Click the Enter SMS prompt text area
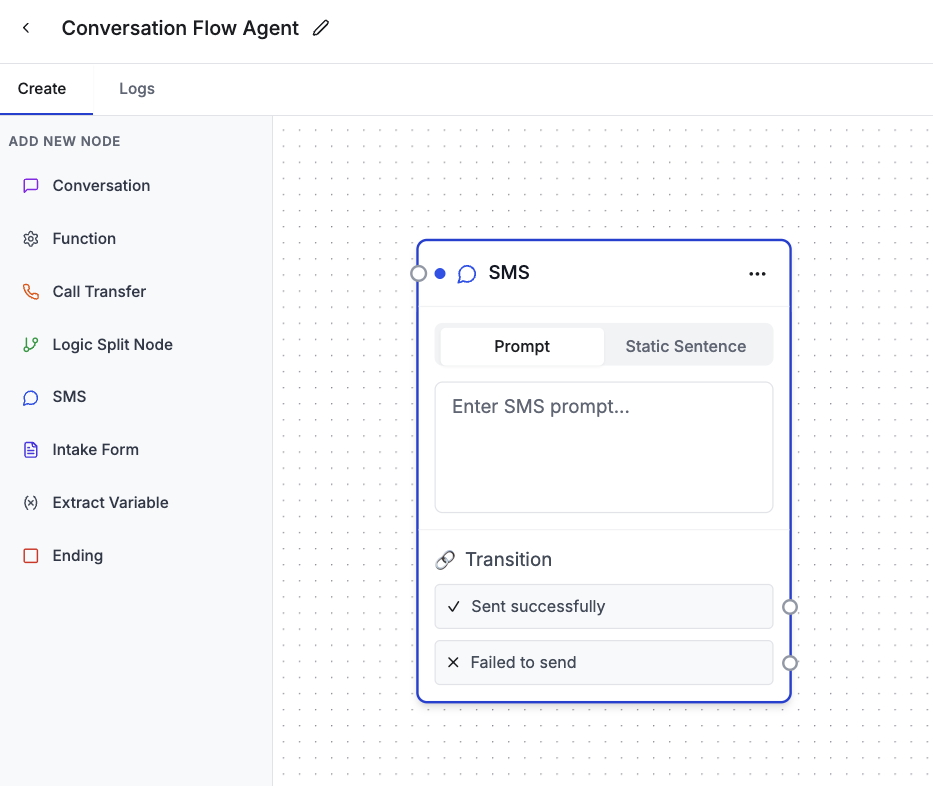 click(603, 447)
